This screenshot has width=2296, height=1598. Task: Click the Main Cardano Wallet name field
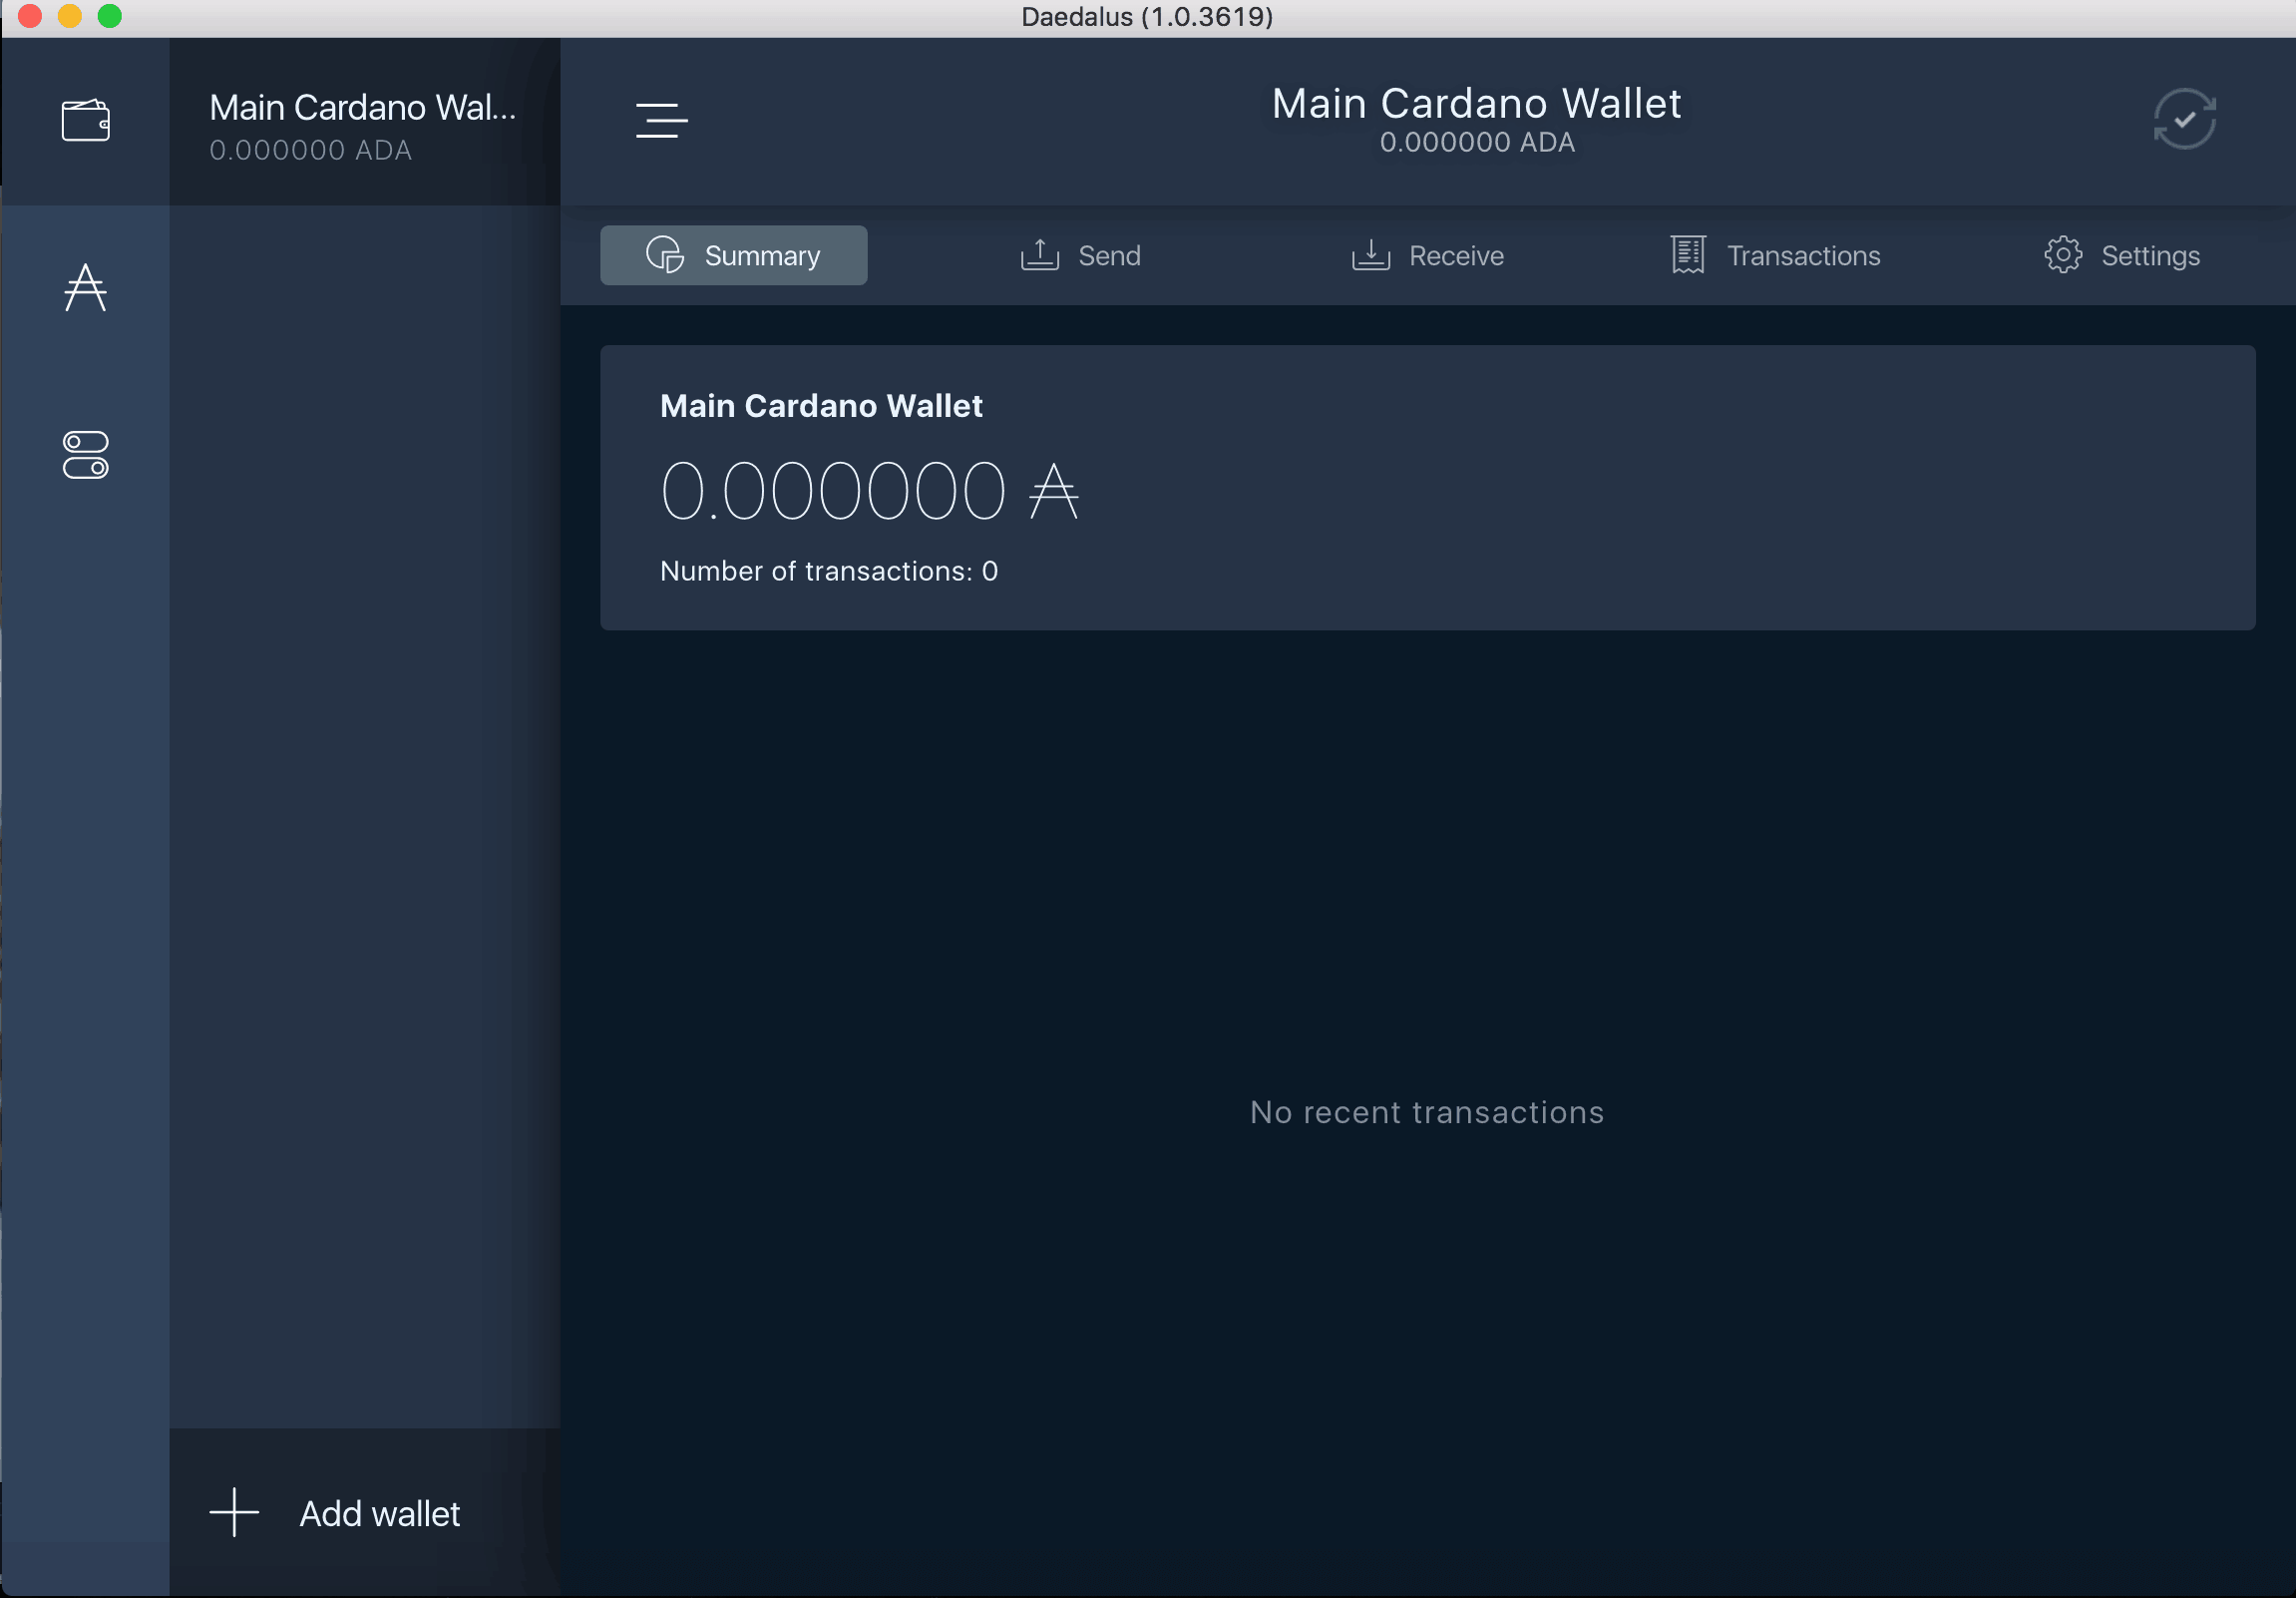click(822, 405)
